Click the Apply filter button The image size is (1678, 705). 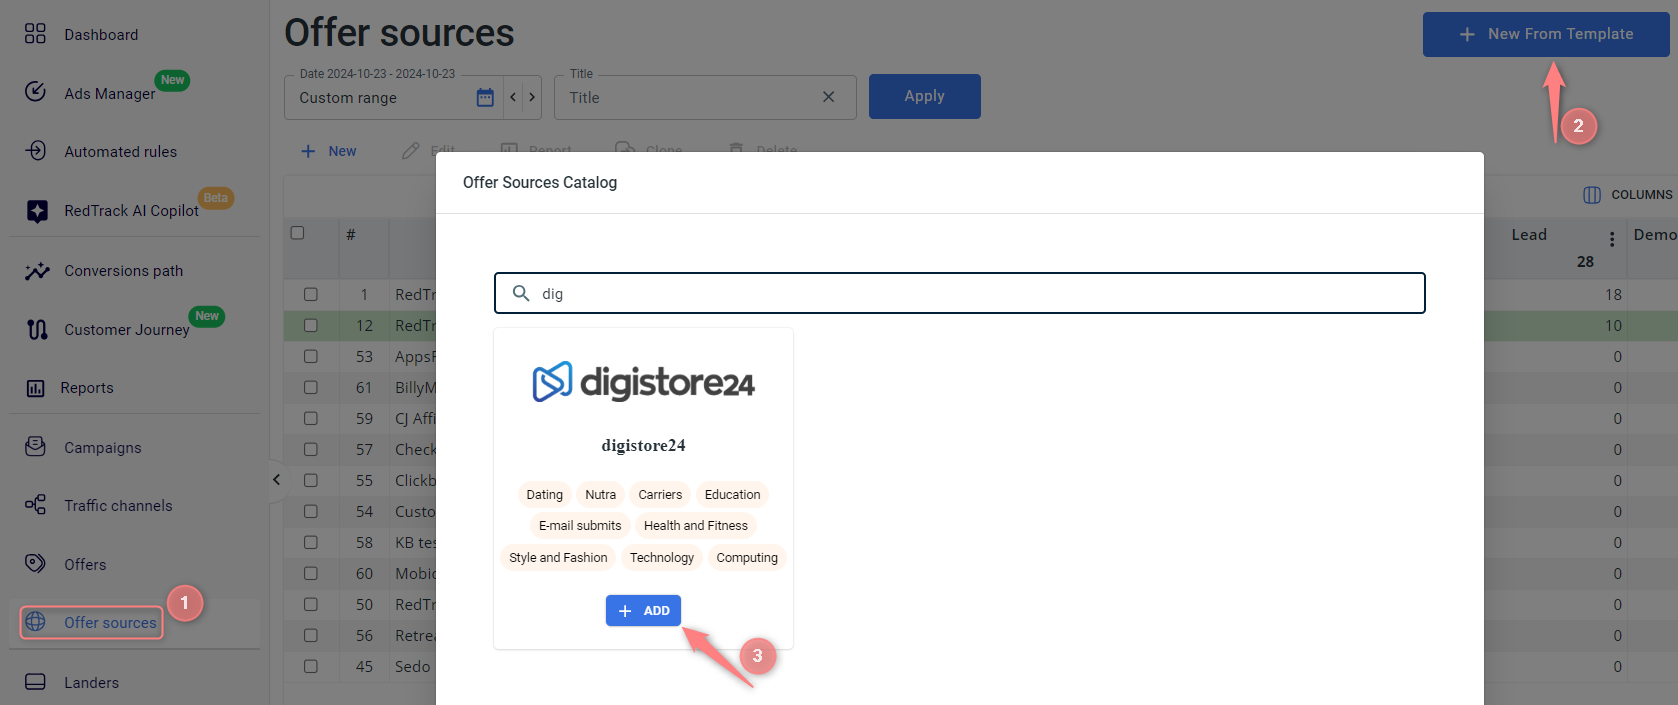pyautogui.click(x=924, y=96)
